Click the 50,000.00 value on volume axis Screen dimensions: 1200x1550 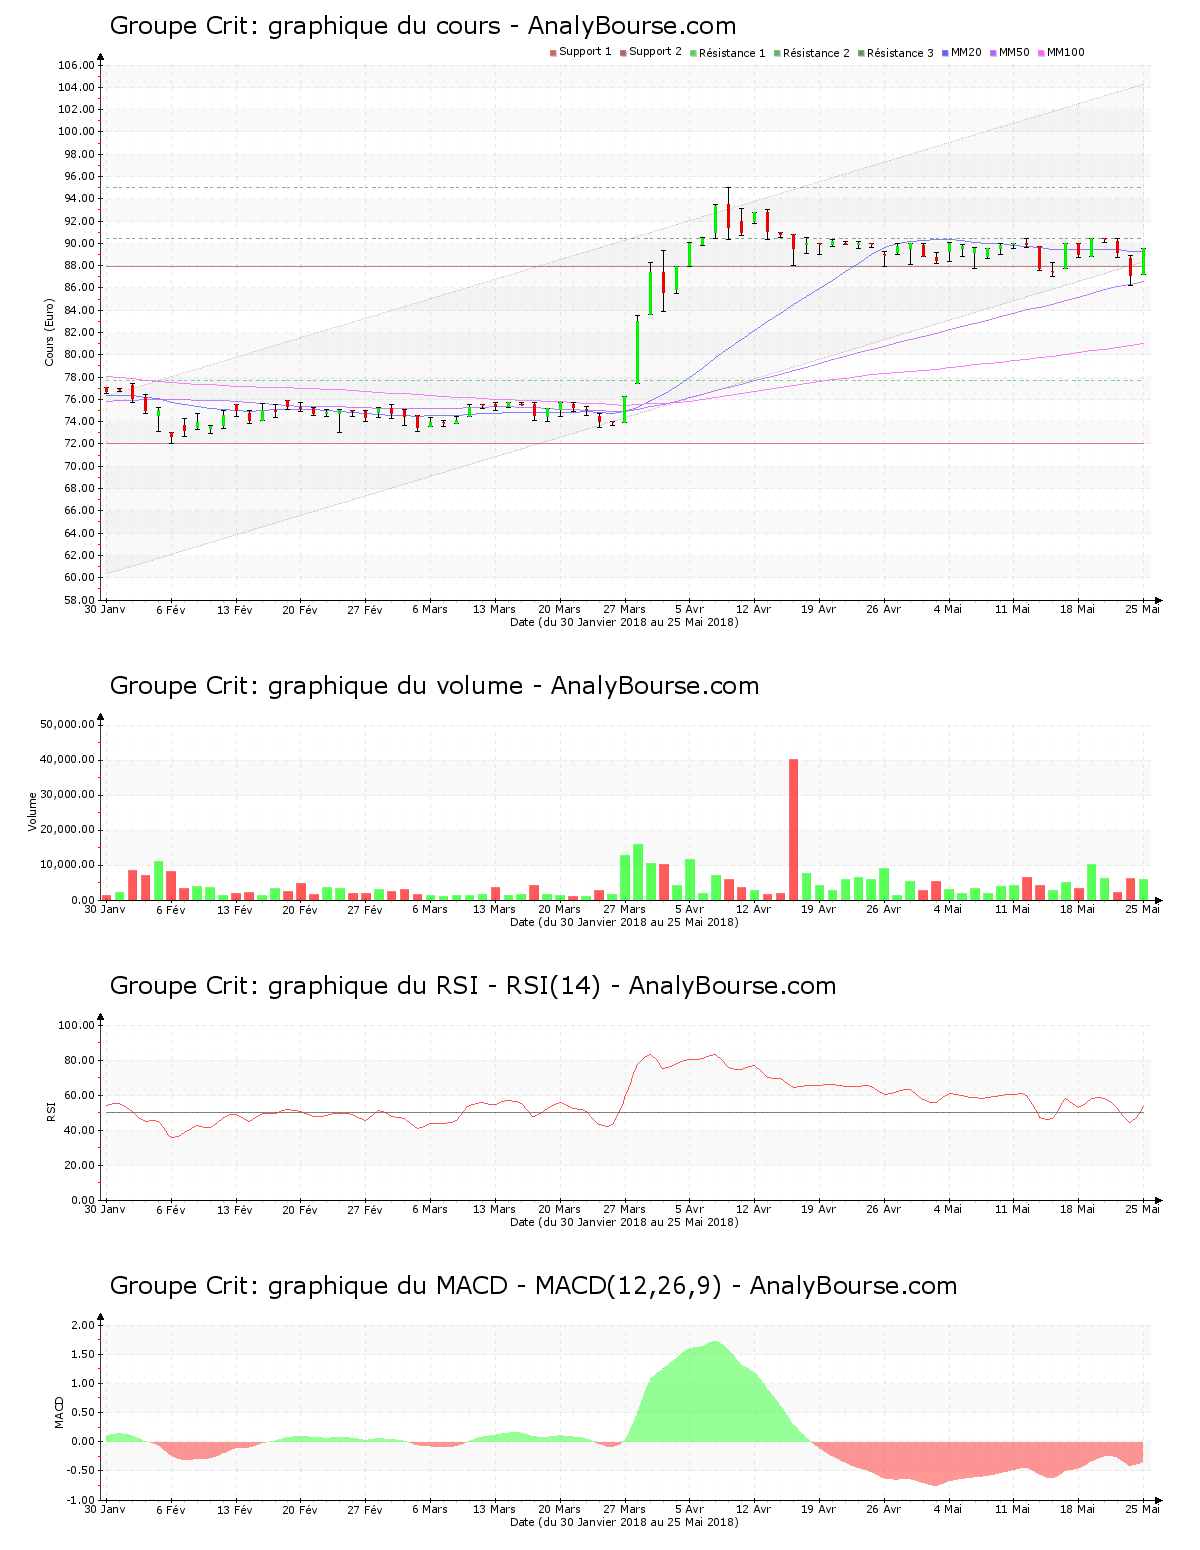pyautogui.click(x=68, y=724)
